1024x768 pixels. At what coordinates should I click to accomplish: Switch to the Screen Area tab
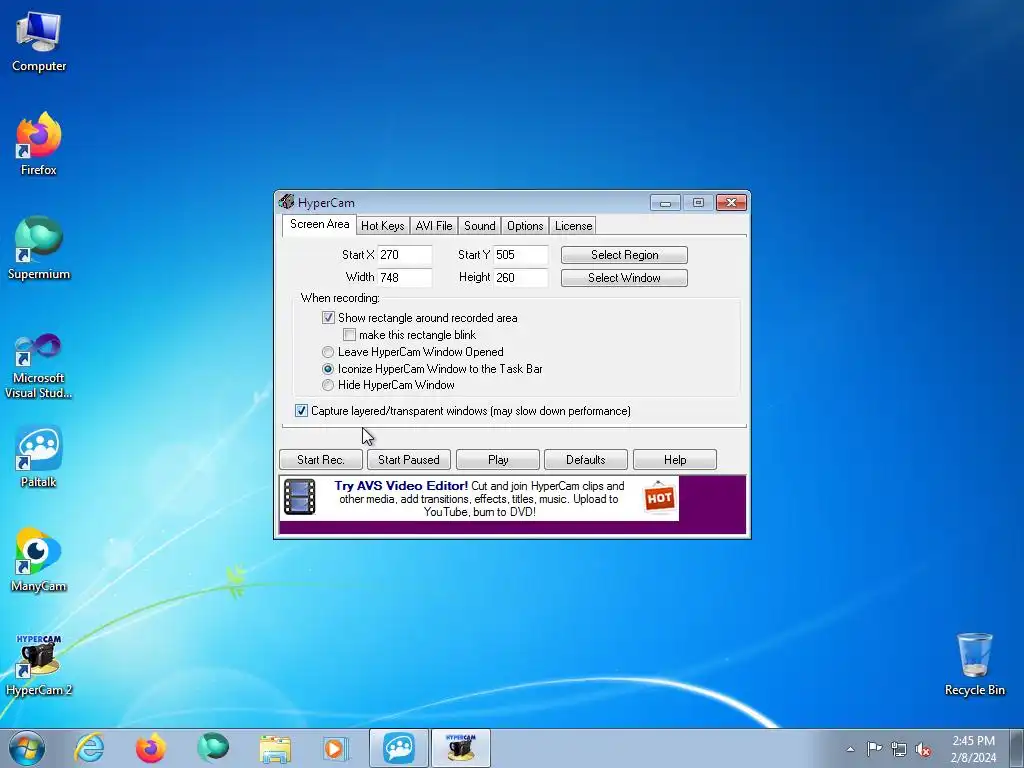point(319,224)
